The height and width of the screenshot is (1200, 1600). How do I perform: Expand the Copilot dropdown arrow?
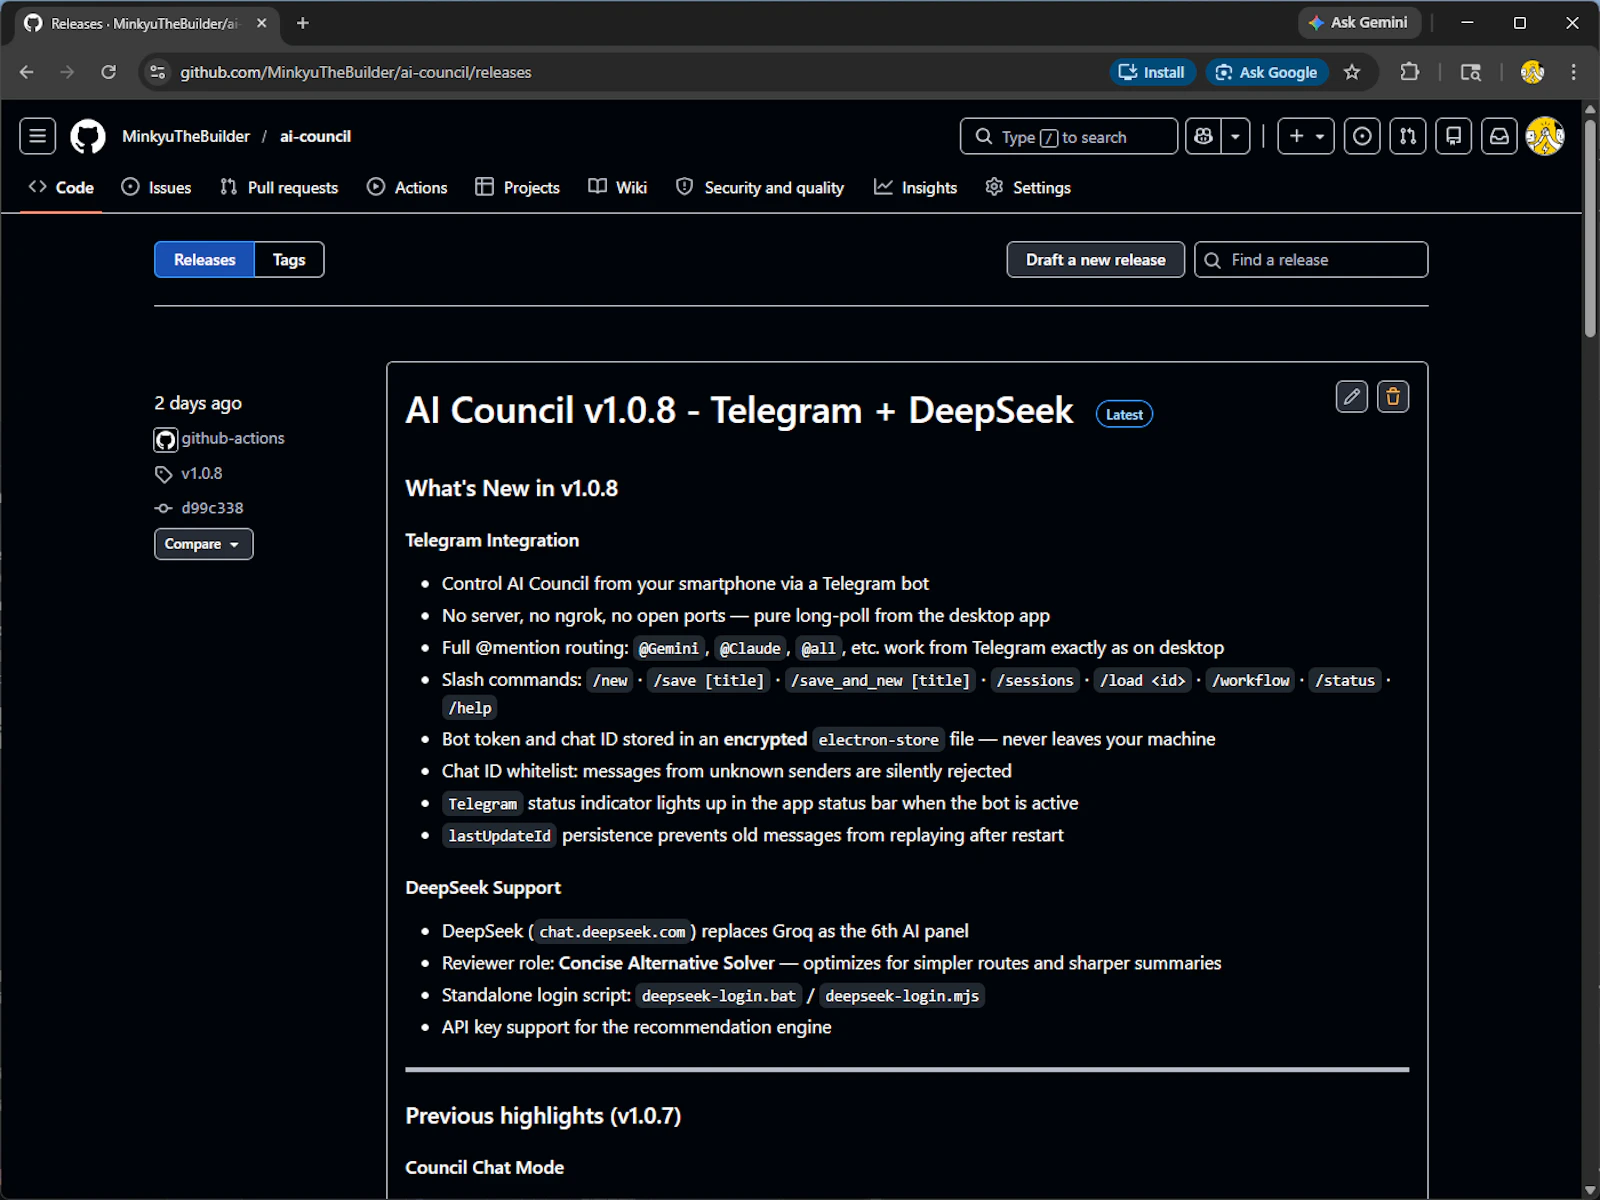(1236, 136)
